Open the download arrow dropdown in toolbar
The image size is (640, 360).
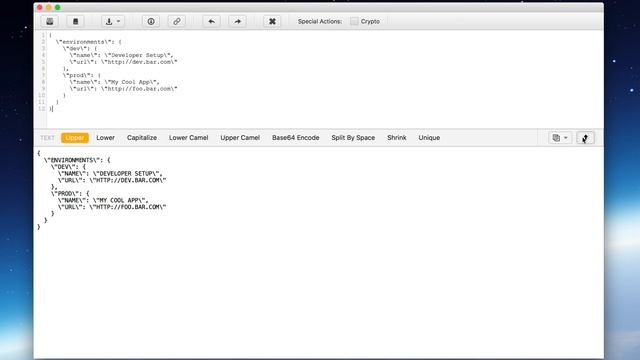click(113, 21)
